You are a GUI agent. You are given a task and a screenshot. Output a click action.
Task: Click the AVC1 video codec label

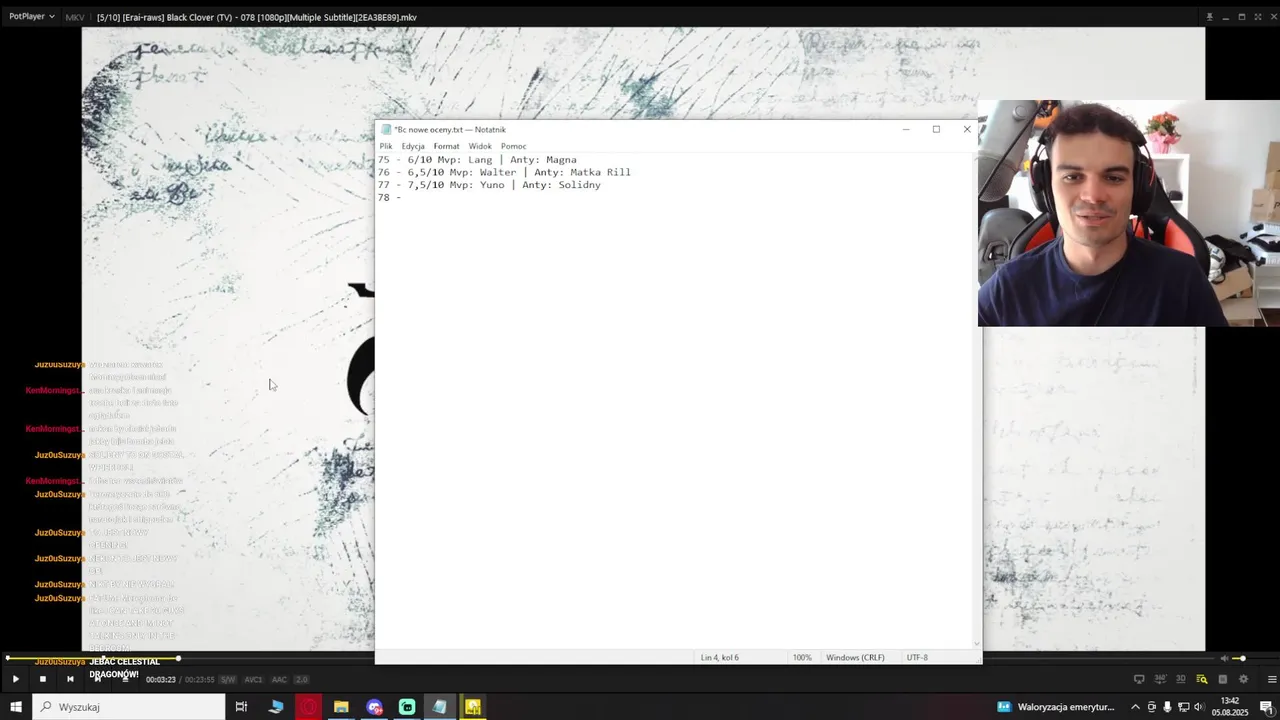(253, 680)
